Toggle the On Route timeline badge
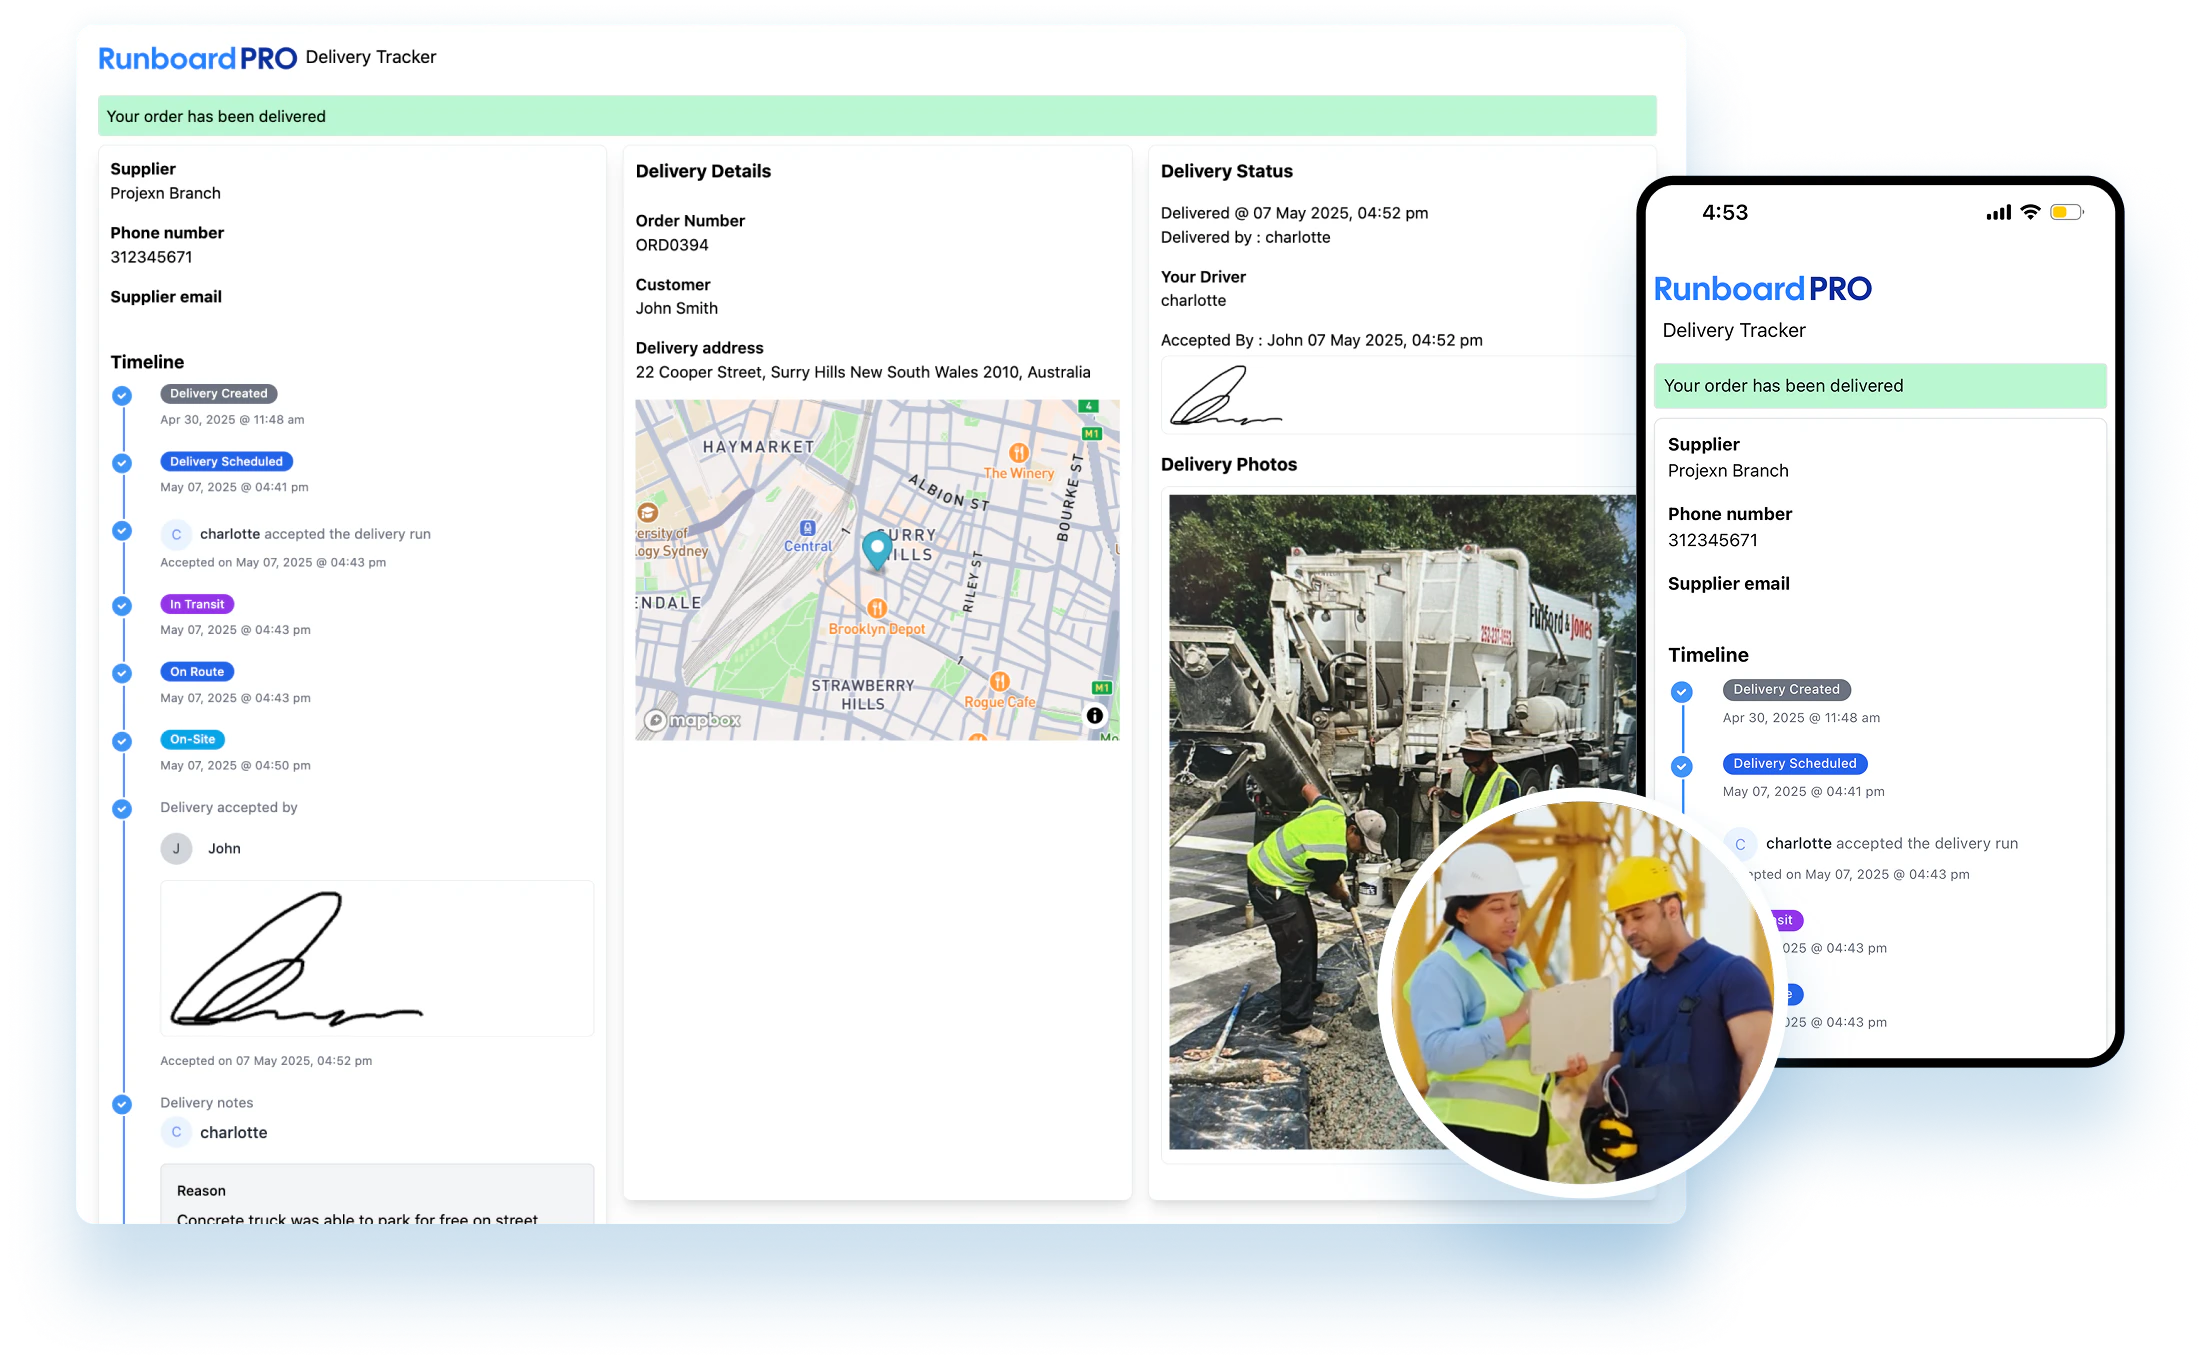The image size is (2199, 1364). click(196, 671)
